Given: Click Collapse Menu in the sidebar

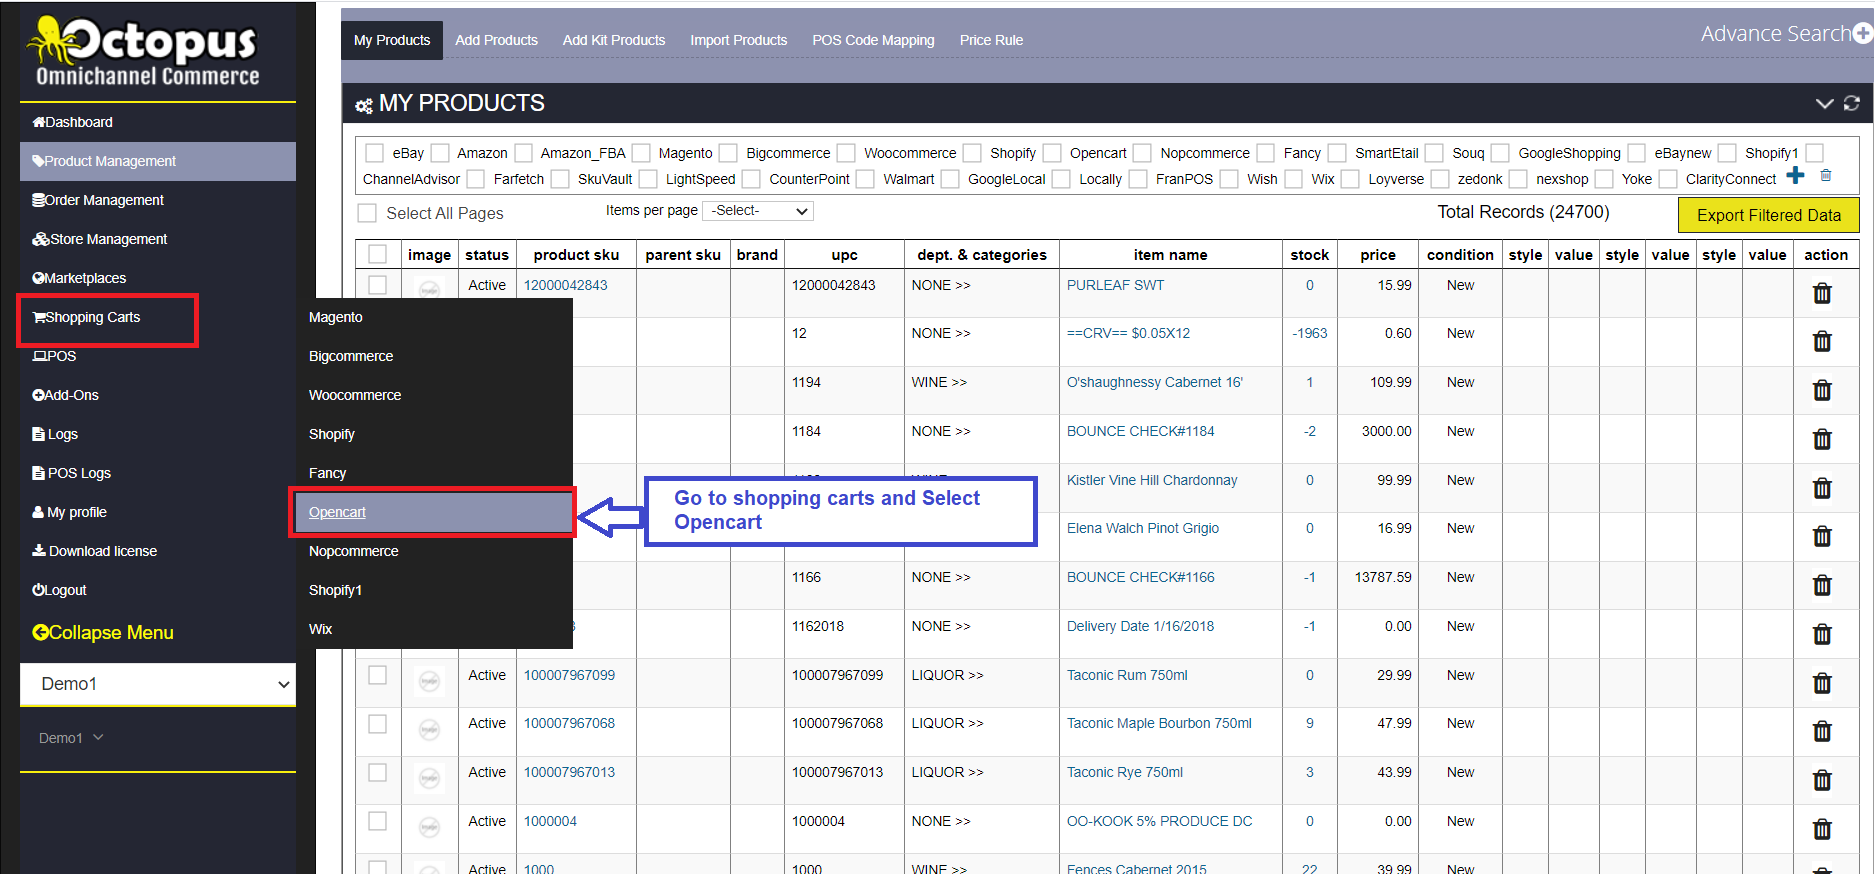Looking at the screenshot, I should 103,632.
